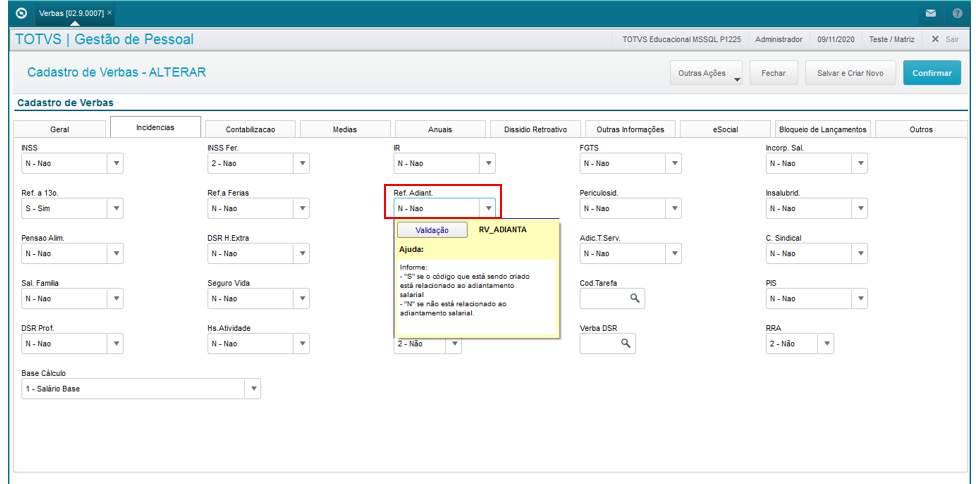Click Salvar e Criar Novo button

[x=850, y=73]
